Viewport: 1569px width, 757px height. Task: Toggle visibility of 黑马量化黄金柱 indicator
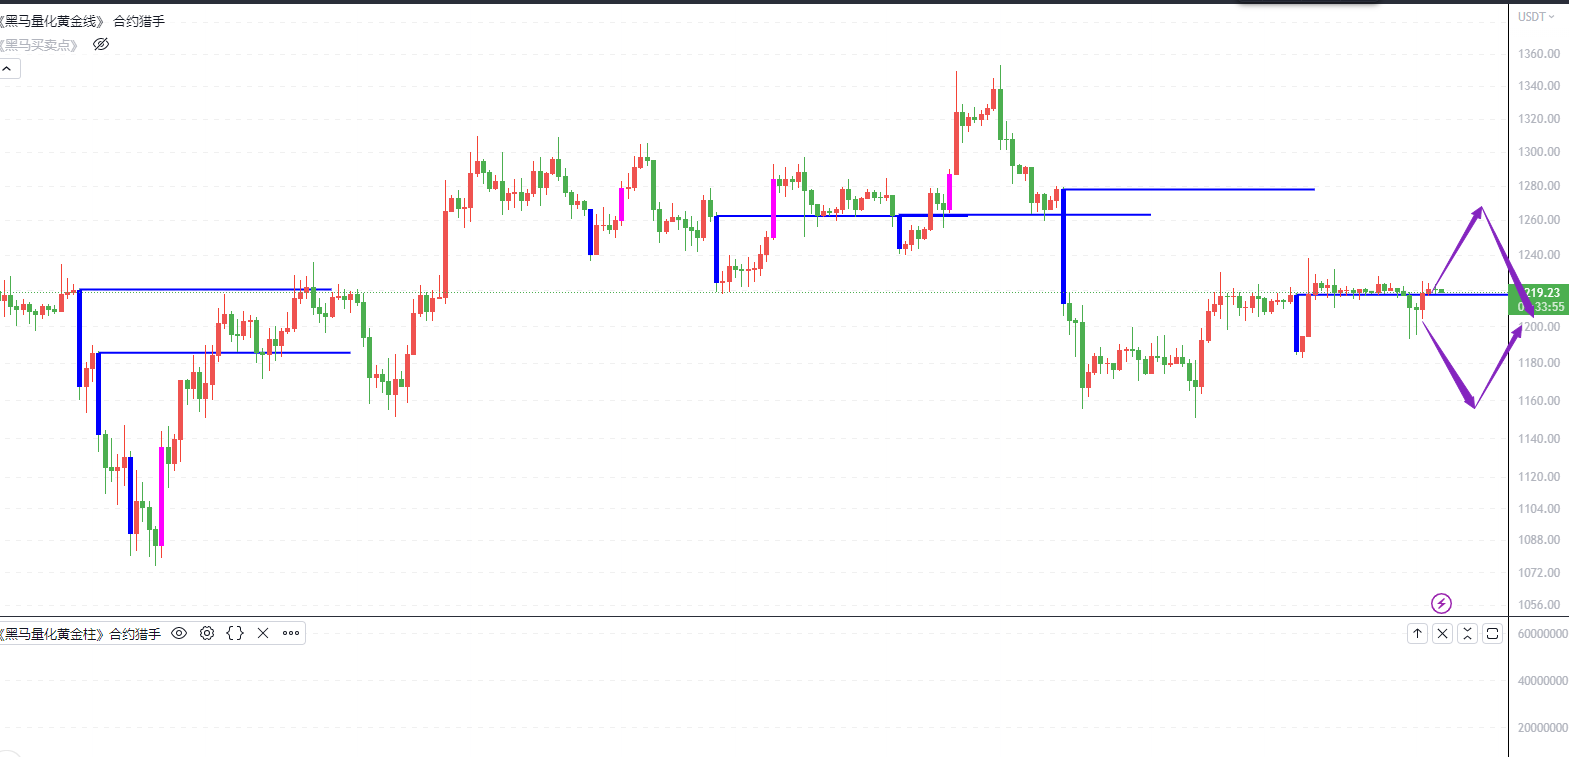pos(179,633)
